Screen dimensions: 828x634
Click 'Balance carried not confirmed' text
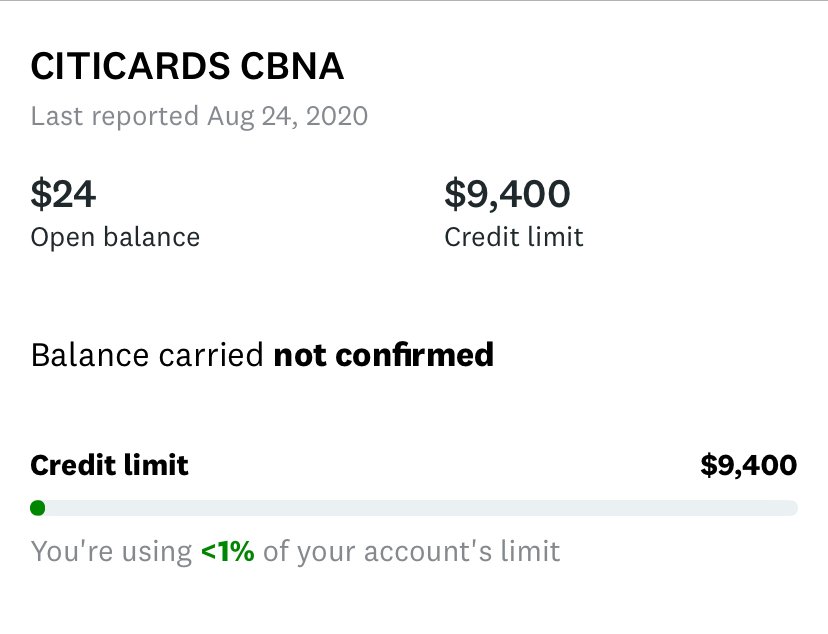(262, 354)
